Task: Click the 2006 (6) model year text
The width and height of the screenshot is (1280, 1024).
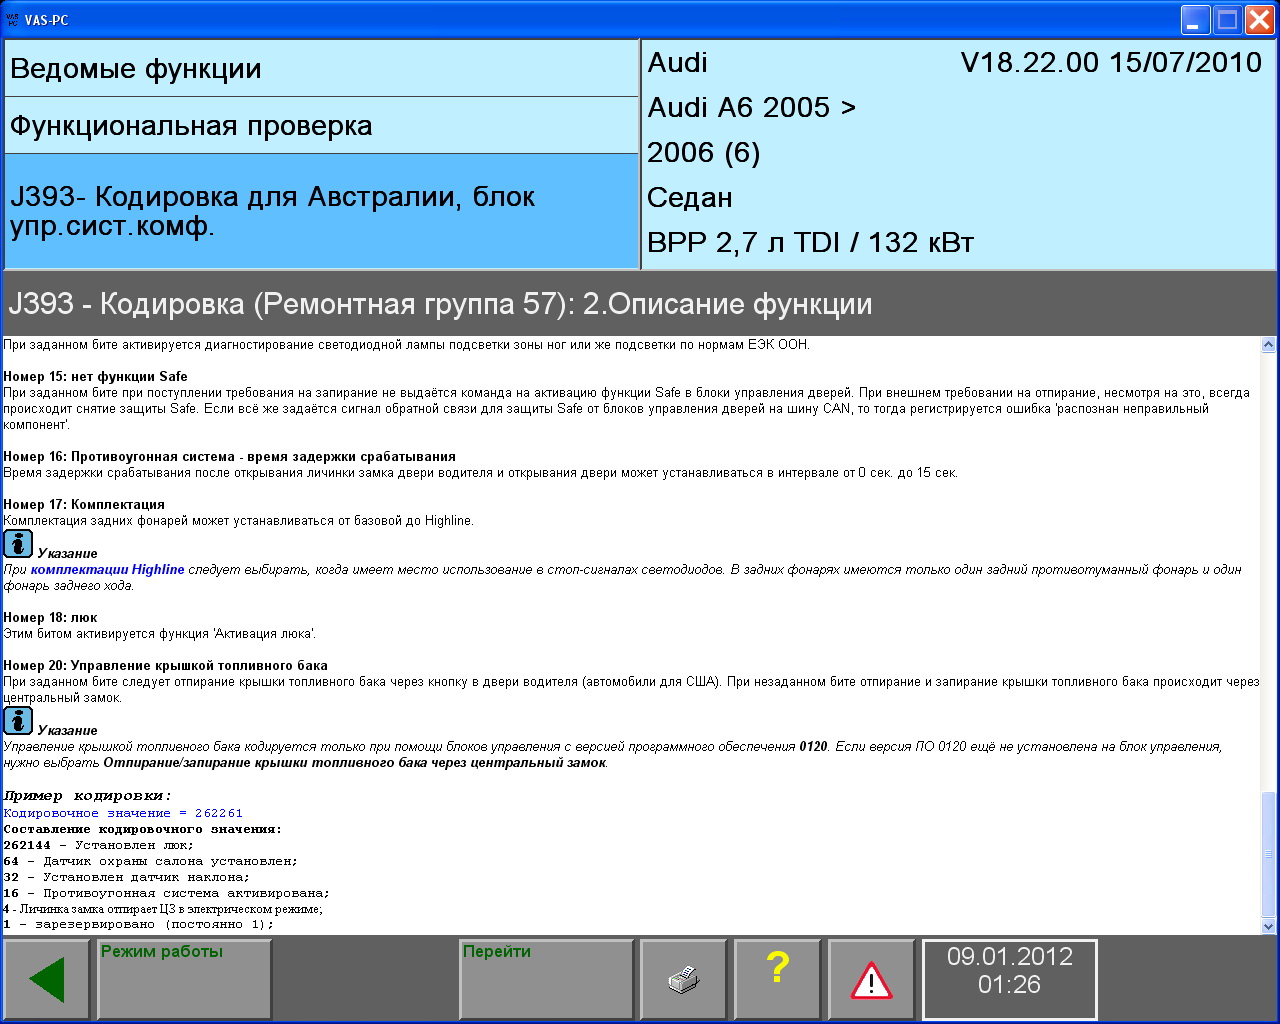Action: pyautogui.click(x=704, y=153)
